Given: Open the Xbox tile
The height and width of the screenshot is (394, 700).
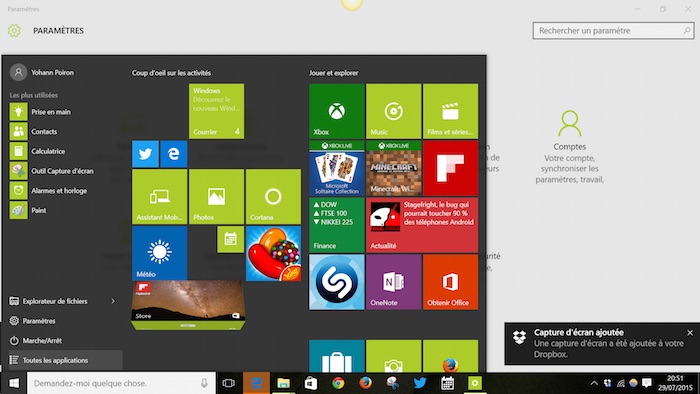Looking at the screenshot, I should point(337,111).
